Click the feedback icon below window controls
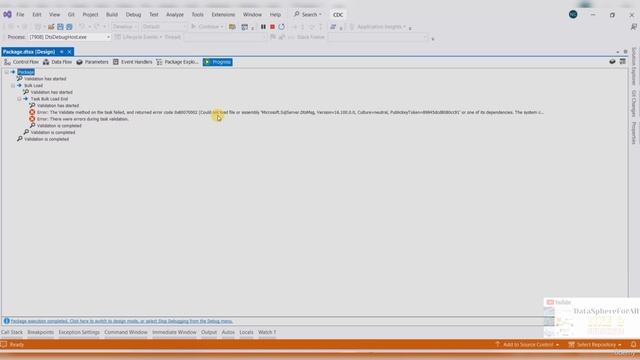Image resolution: width=640 pixels, height=360 pixels. [x=633, y=27]
